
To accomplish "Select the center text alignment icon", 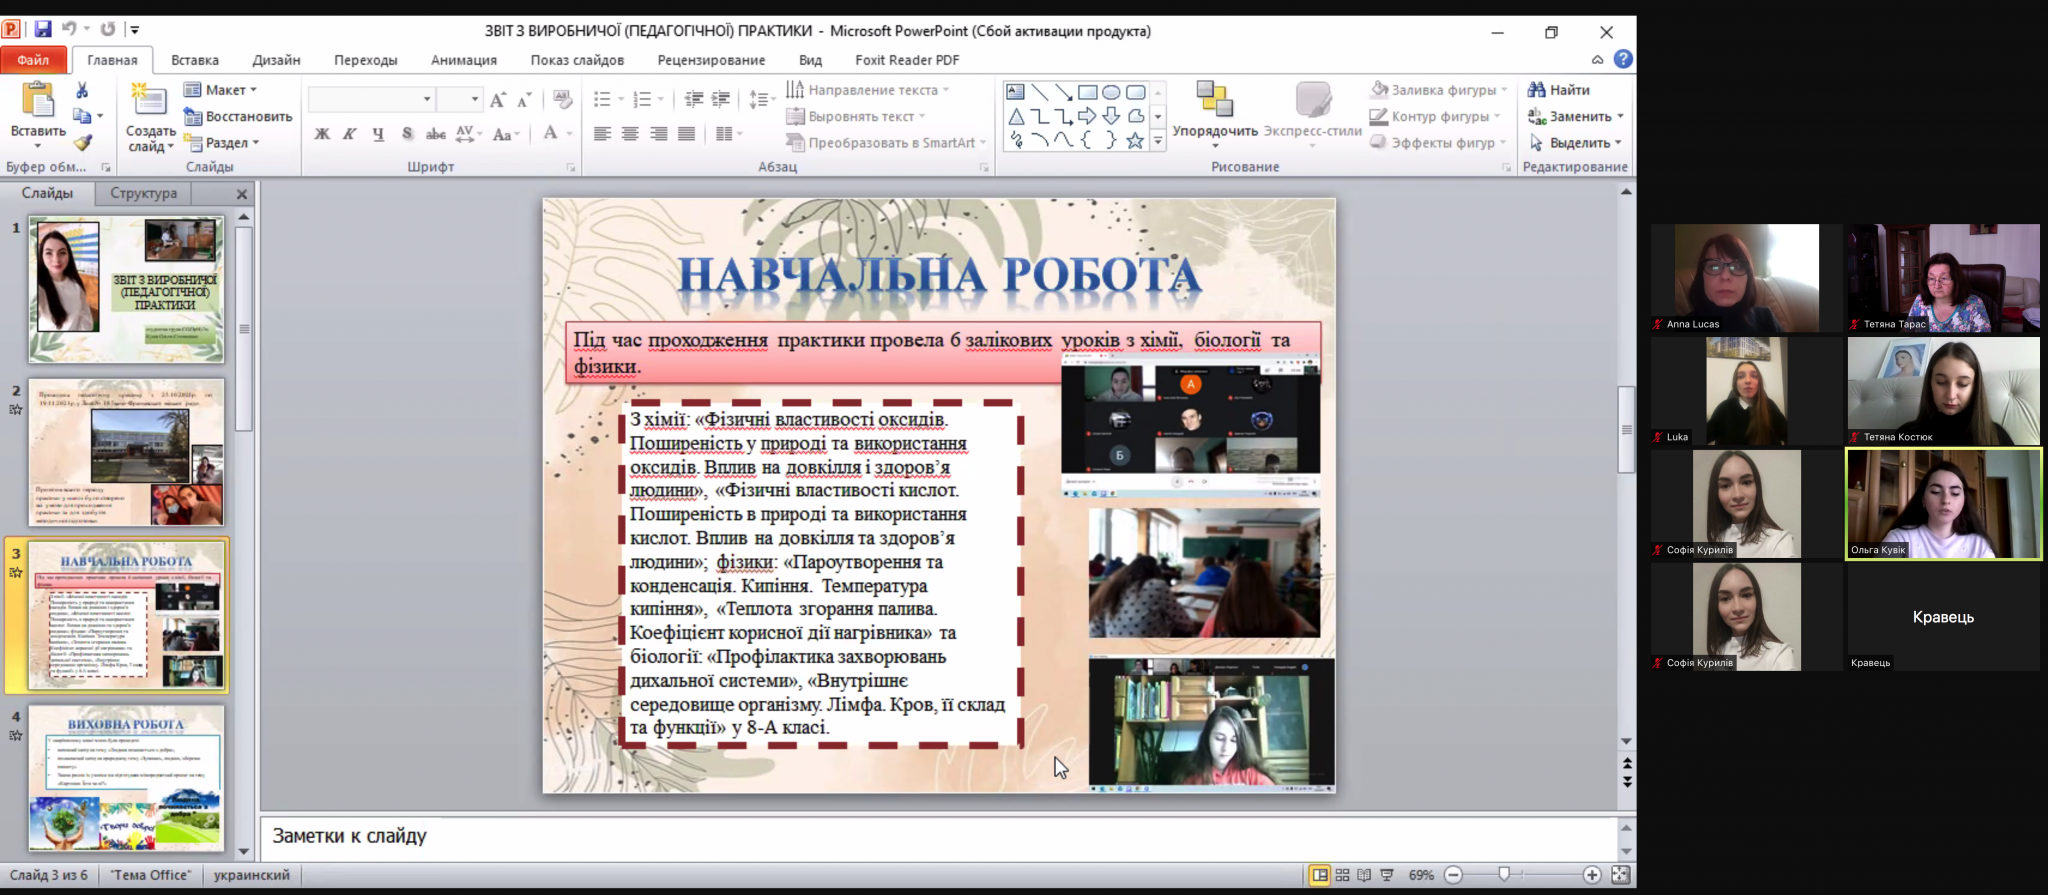I will coord(630,134).
